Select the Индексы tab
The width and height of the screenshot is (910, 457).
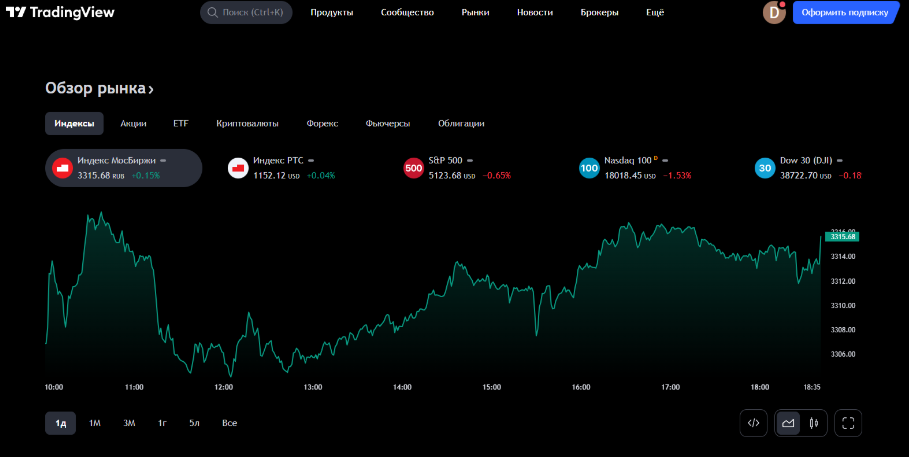click(74, 123)
